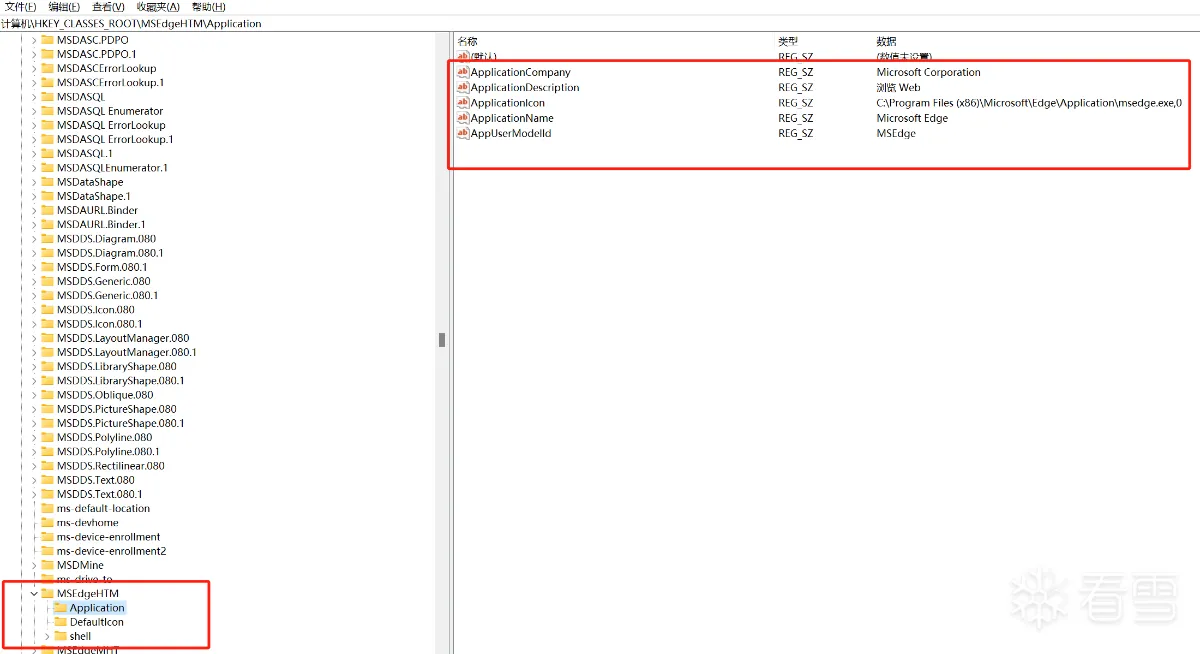Screen dimensions: 1200x654
Task: Click the shell key folder icon
Action: click(60, 636)
